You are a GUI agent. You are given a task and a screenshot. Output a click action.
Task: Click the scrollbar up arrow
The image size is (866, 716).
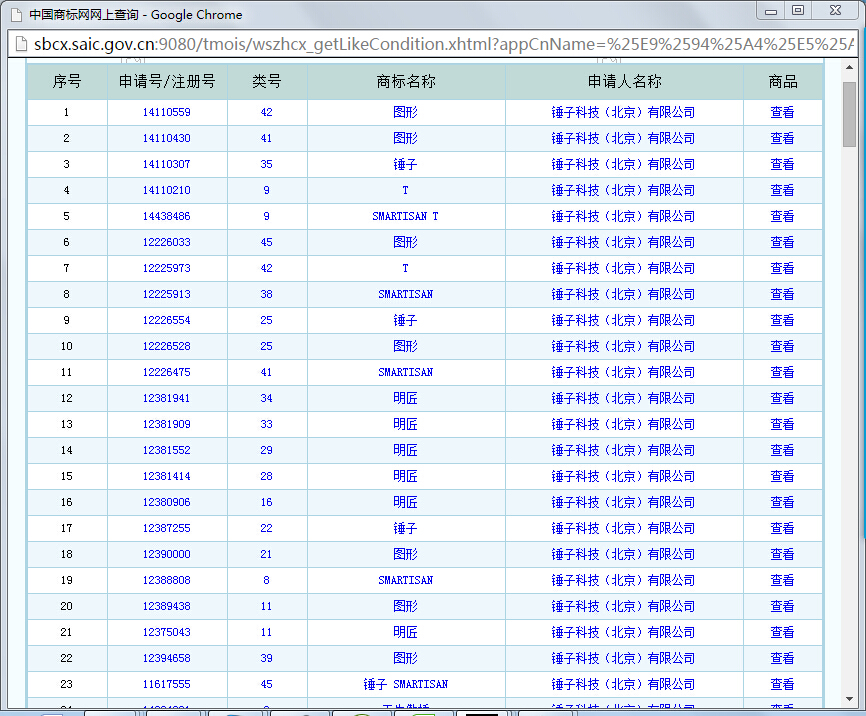point(849,67)
